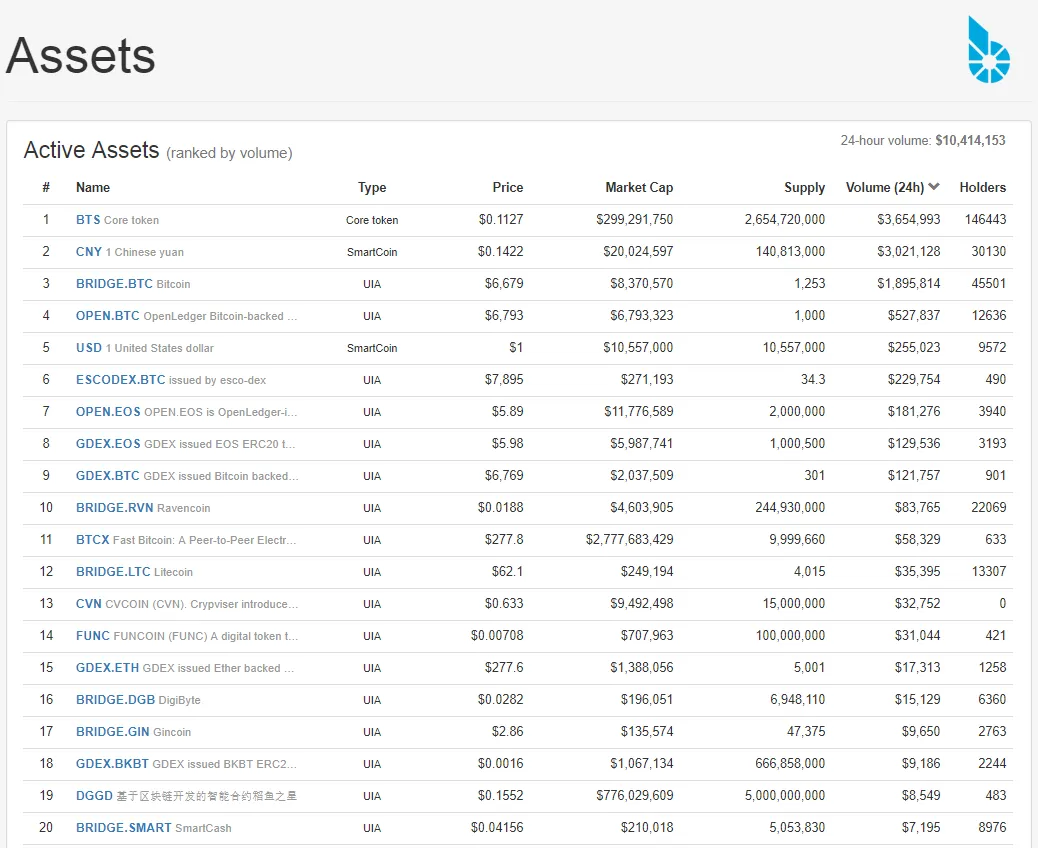This screenshot has height=848, width=1038.
Task: Click Core token type in BTS row
Action: [372, 220]
